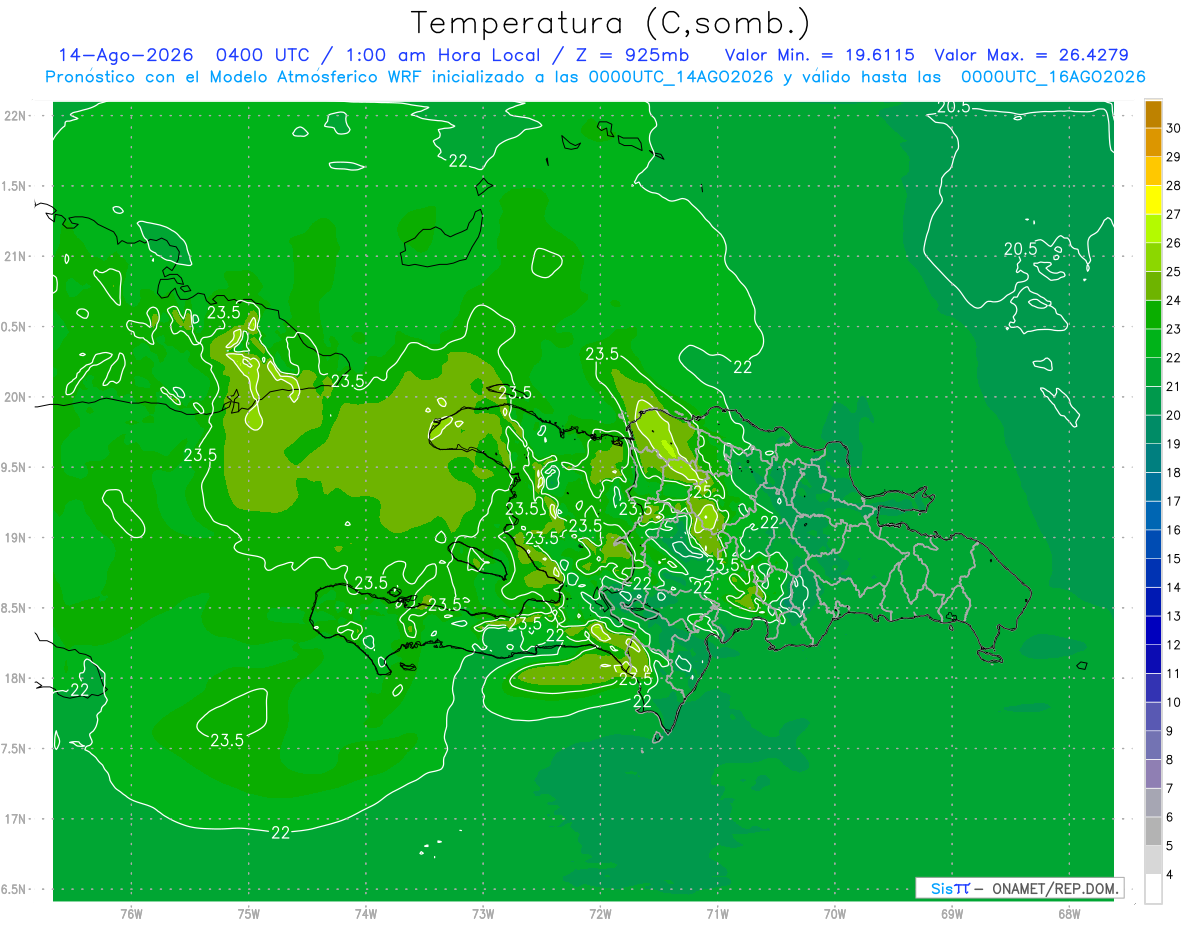Click the '76W' longitude axis label
Viewport: 1200px width, 927px height.
132,914
